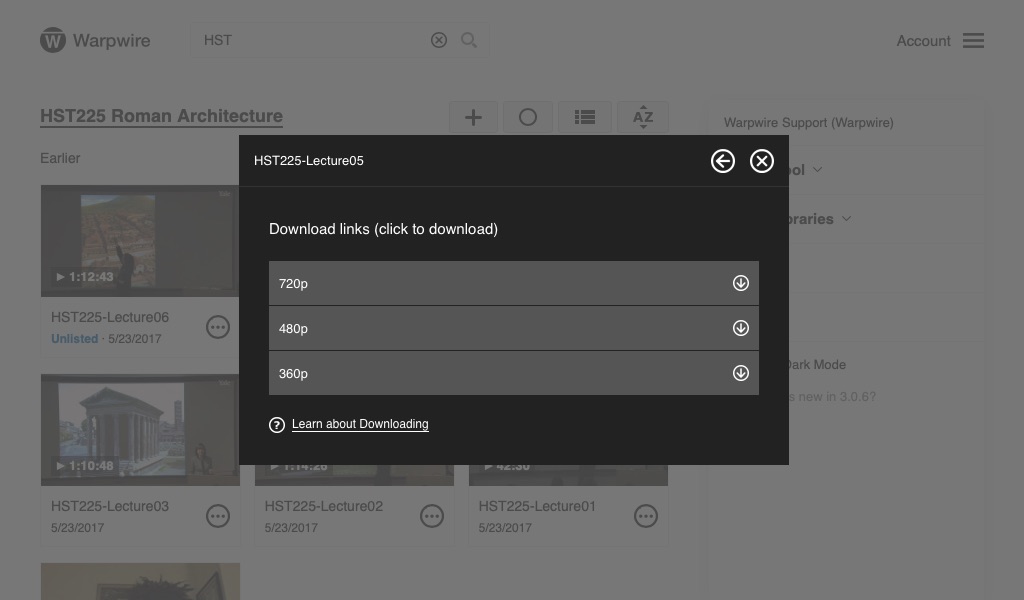Open options for HST225-Lecture03
1024x600 pixels.
pyautogui.click(x=218, y=516)
